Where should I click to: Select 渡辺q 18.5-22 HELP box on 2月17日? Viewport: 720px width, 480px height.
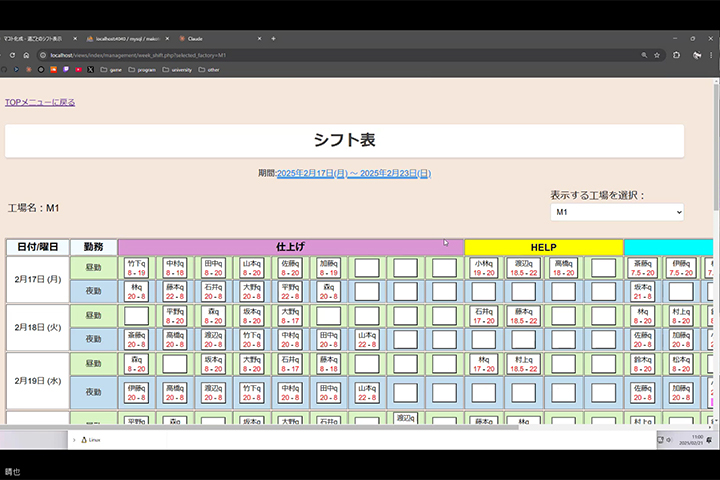(523, 268)
